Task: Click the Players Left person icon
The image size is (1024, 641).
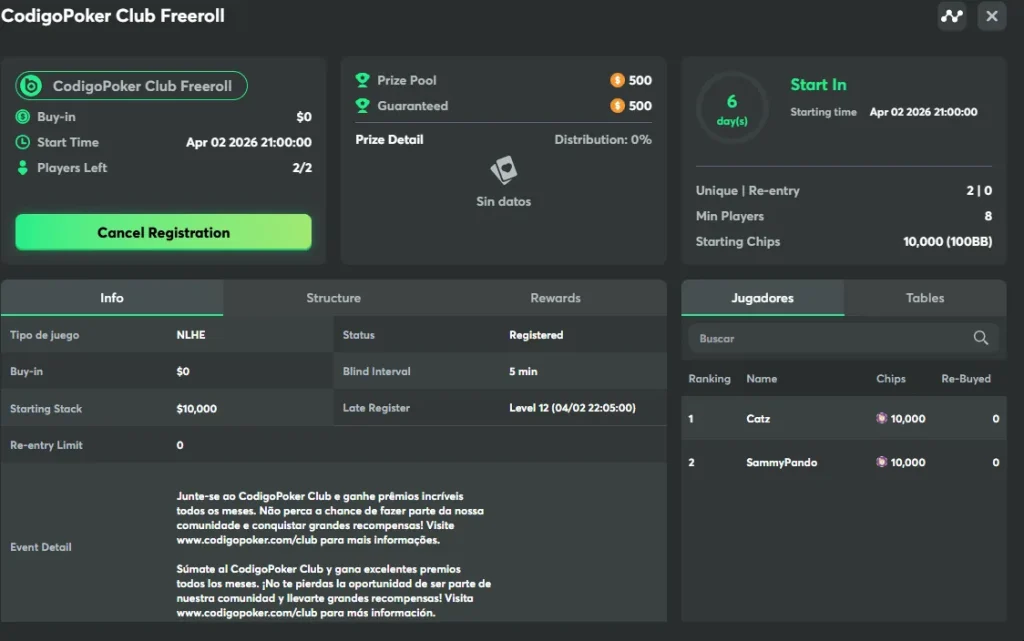Action: 23,168
